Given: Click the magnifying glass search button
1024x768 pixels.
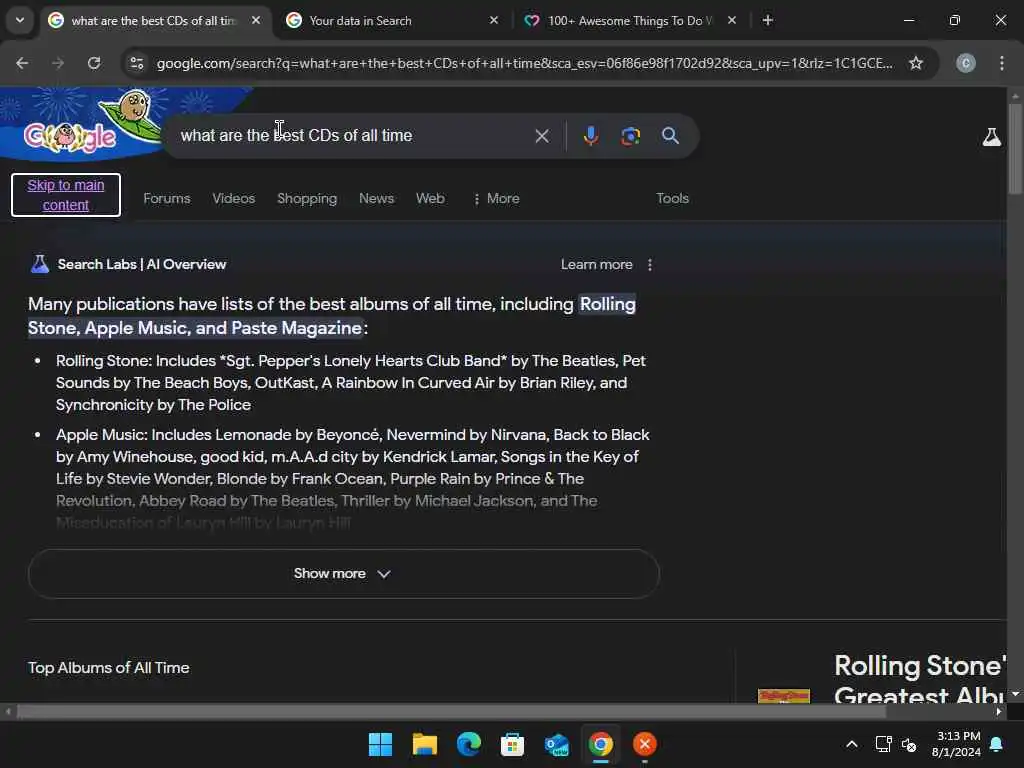Looking at the screenshot, I should click(x=670, y=136).
